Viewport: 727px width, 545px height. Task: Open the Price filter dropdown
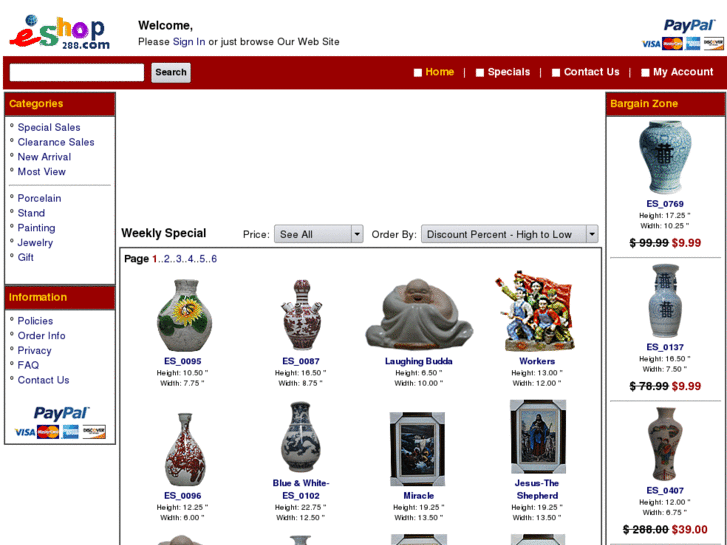click(x=319, y=234)
